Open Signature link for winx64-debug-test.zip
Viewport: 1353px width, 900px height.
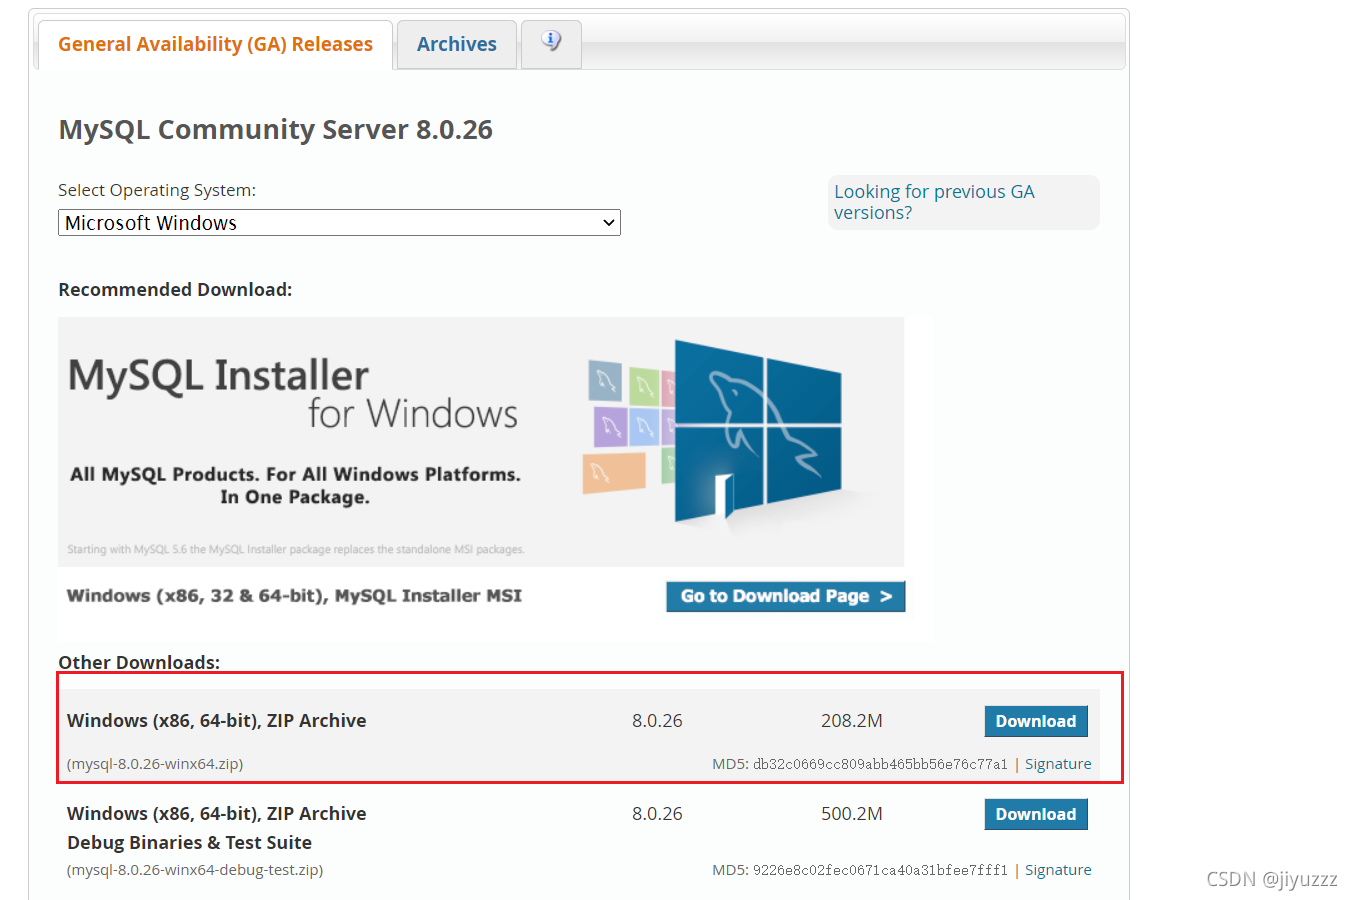(x=1058, y=870)
